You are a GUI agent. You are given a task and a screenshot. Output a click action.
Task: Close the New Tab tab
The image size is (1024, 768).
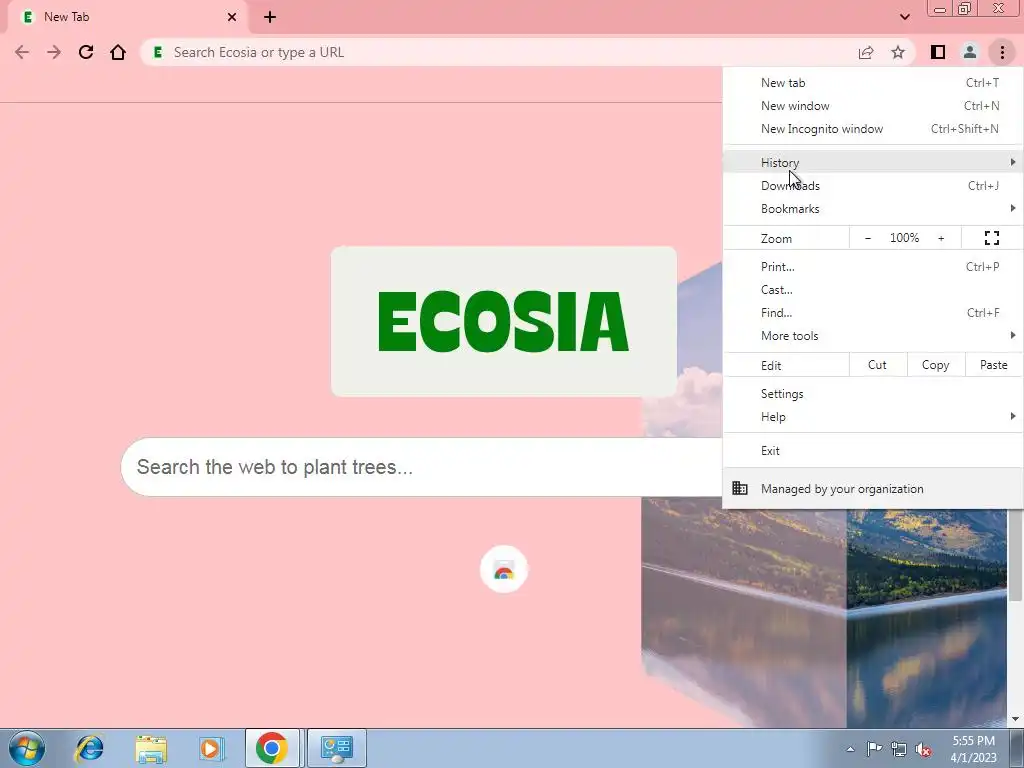pos(232,17)
